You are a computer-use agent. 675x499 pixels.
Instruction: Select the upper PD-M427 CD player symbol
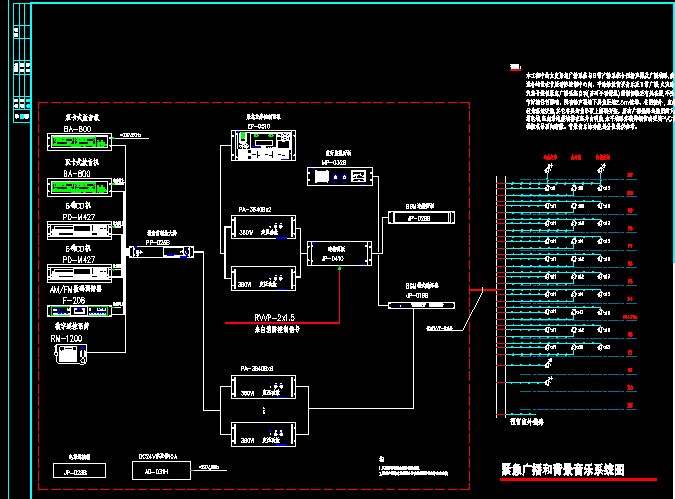[79, 230]
